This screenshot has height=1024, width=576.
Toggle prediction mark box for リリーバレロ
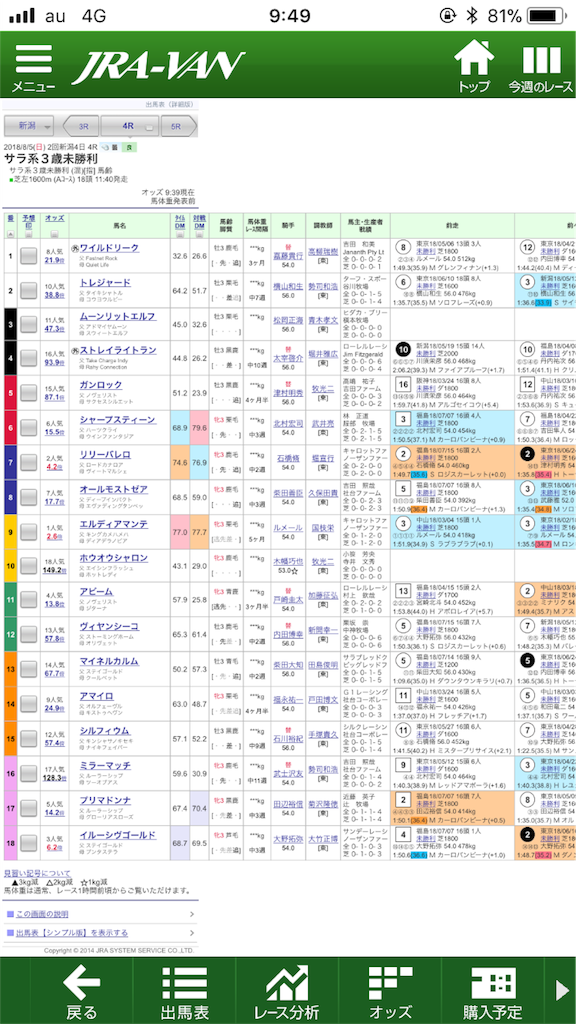28,462
